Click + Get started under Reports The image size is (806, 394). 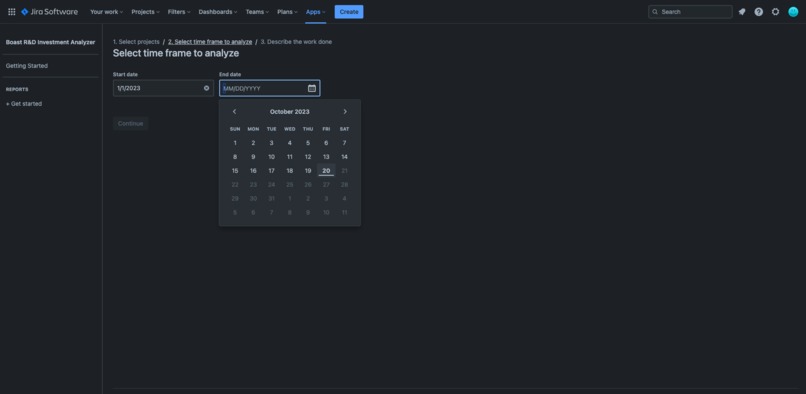point(24,104)
